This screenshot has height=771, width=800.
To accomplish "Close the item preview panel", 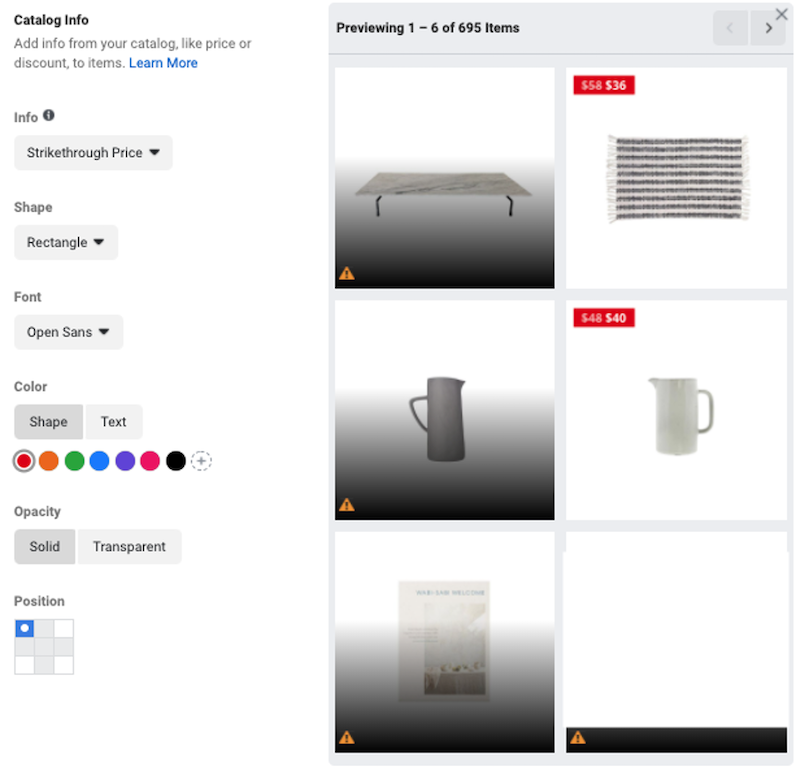I will point(784,14).
